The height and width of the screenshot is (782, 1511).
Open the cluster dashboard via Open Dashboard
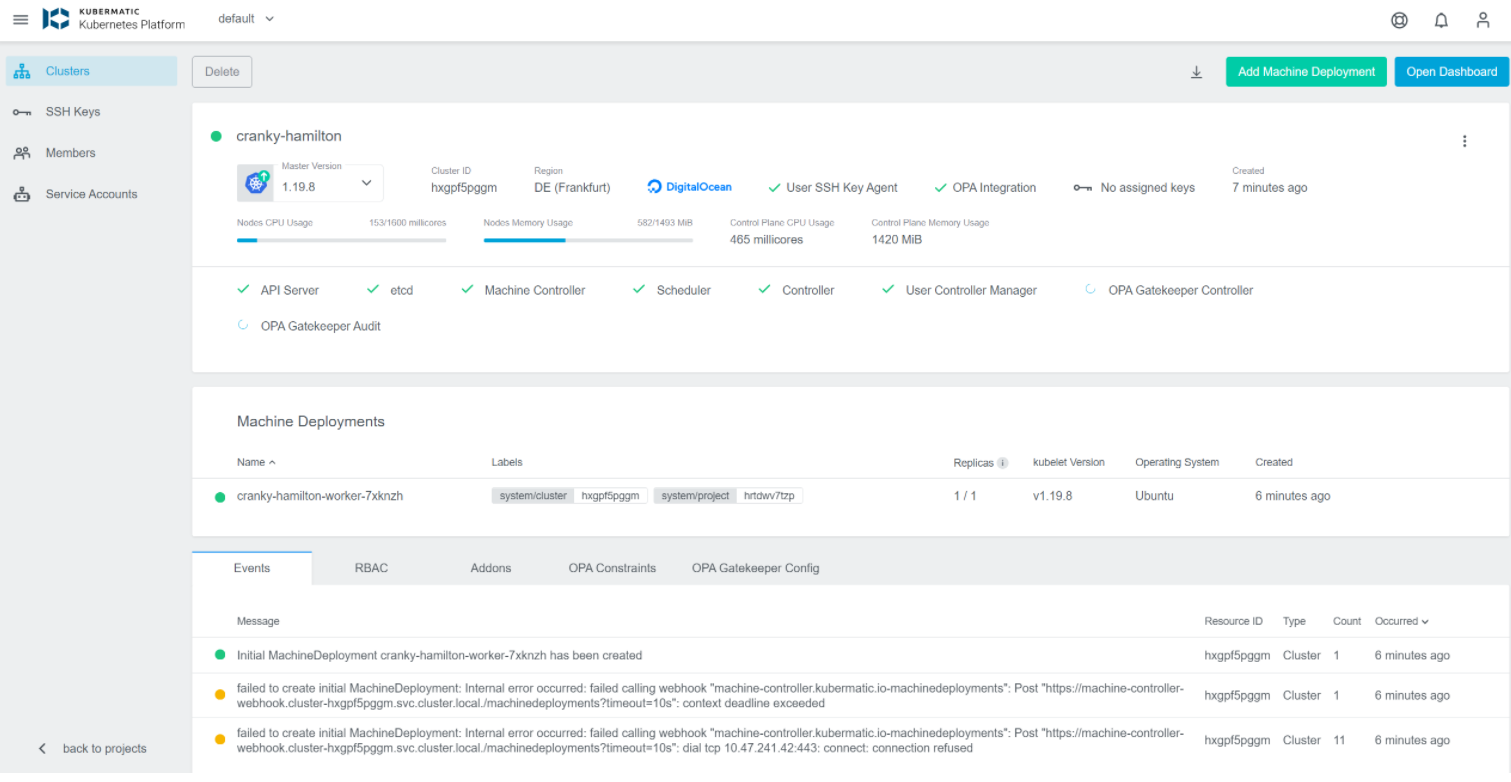1451,71
